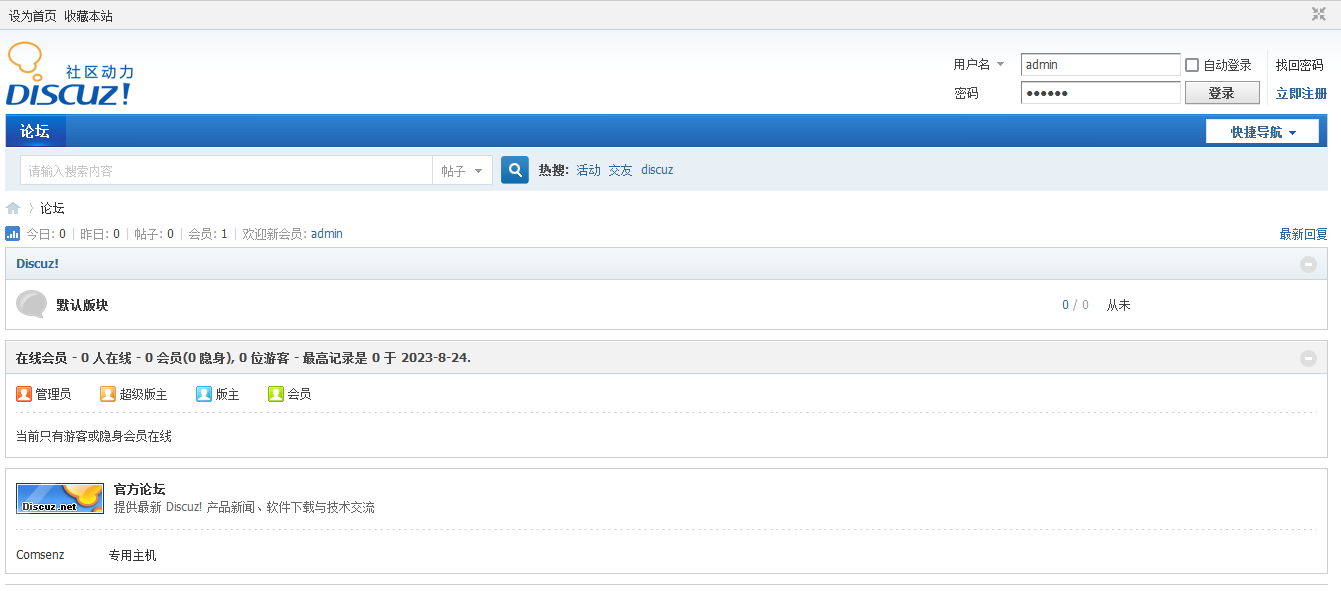This screenshot has height=591, width=1341.
Task: Click 论坛 in the breadcrumb
Action: point(52,208)
